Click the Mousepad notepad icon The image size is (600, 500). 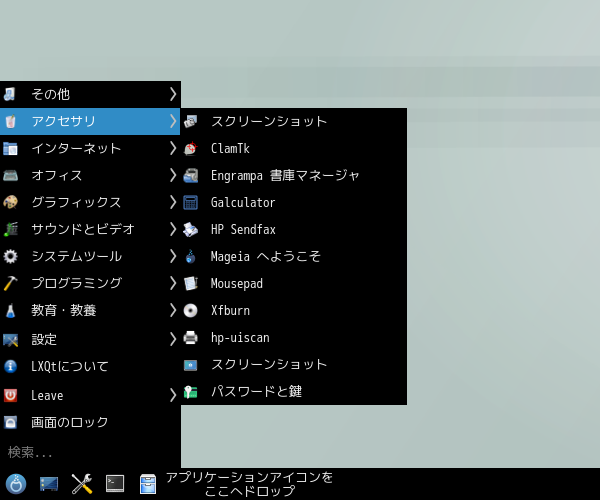coord(191,283)
